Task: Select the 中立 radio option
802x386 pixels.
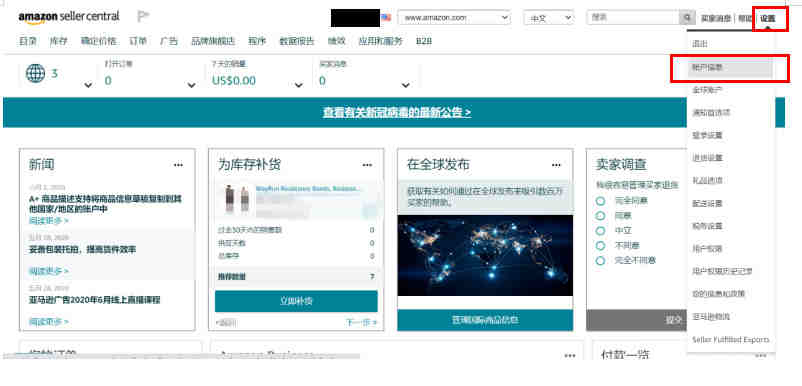Action: coord(600,231)
